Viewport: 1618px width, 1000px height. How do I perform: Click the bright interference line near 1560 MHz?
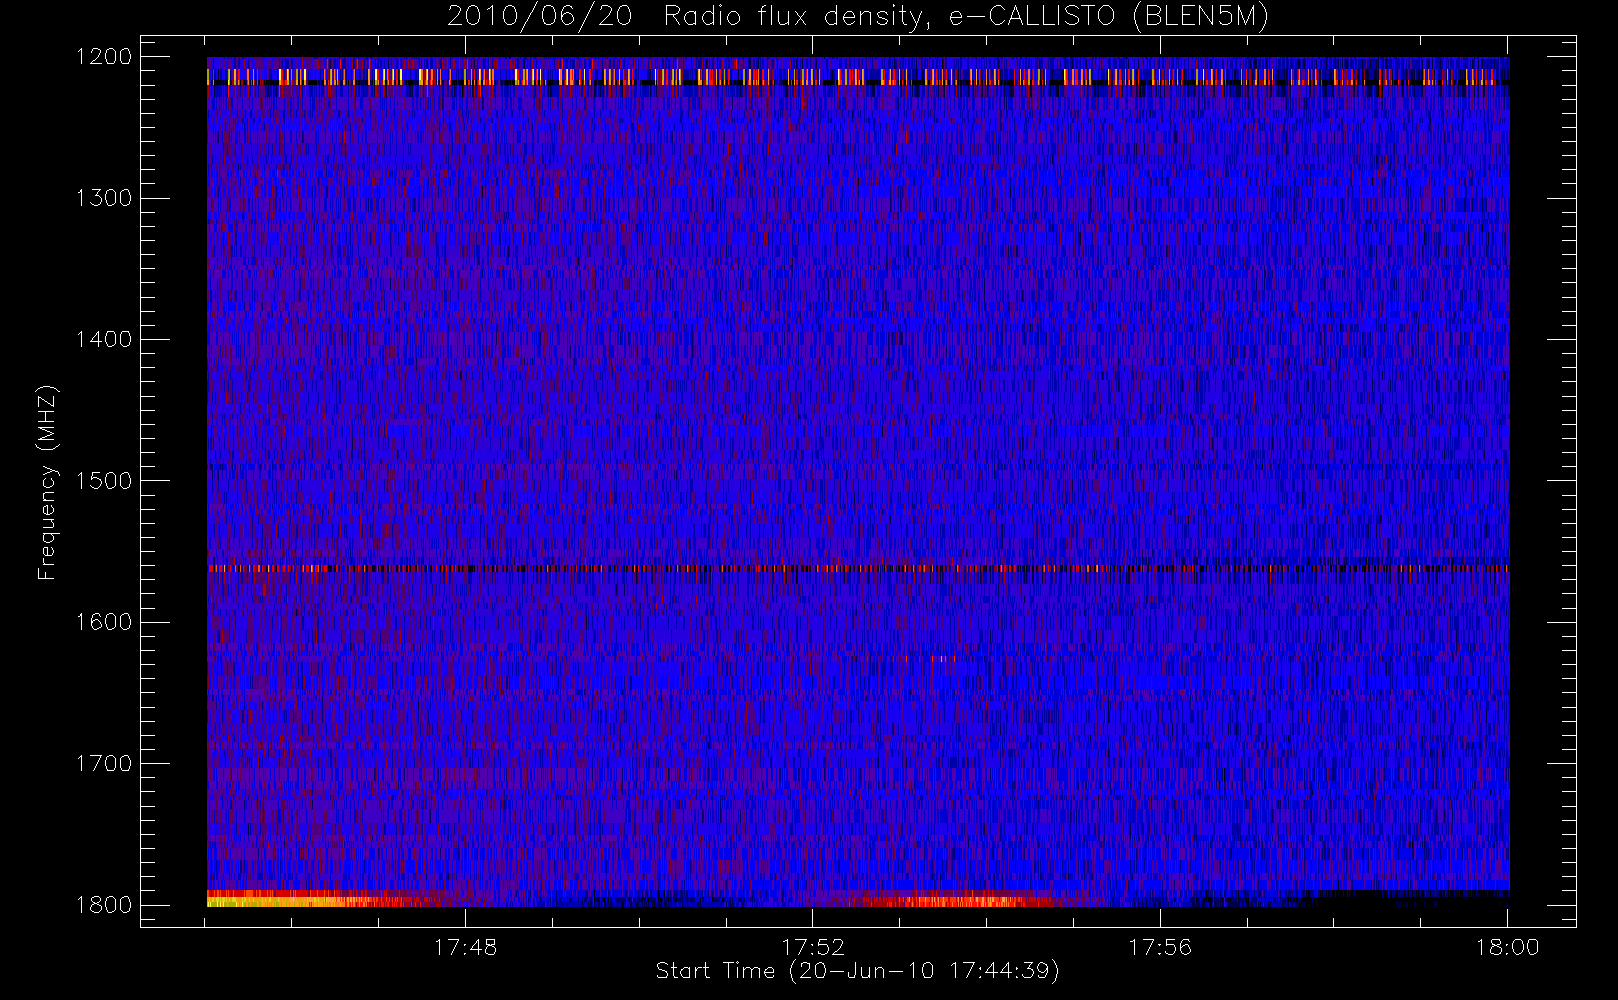pyautogui.click(x=858, y=568)
